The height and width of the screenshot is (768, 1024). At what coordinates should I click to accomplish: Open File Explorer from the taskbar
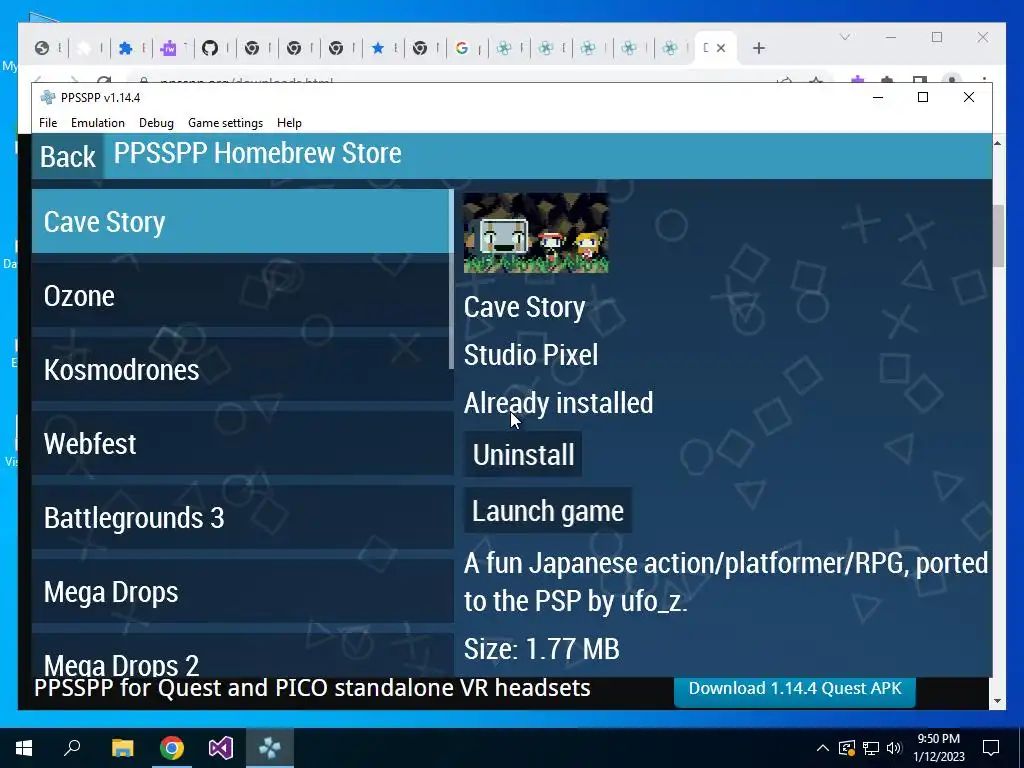pos(122,748)
